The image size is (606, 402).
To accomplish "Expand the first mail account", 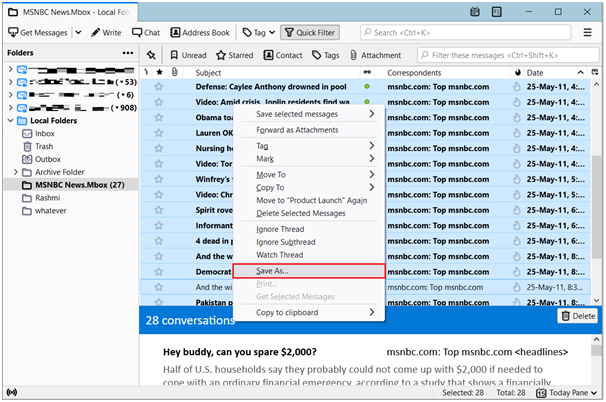I will pos(10,69).
